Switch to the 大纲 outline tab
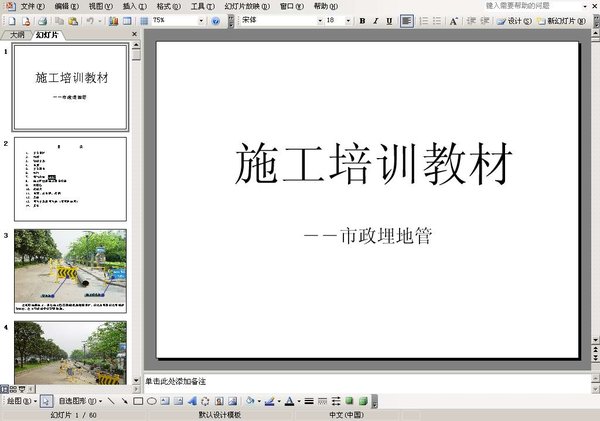This screenshot has width=600, height=421. click(16, 35)
